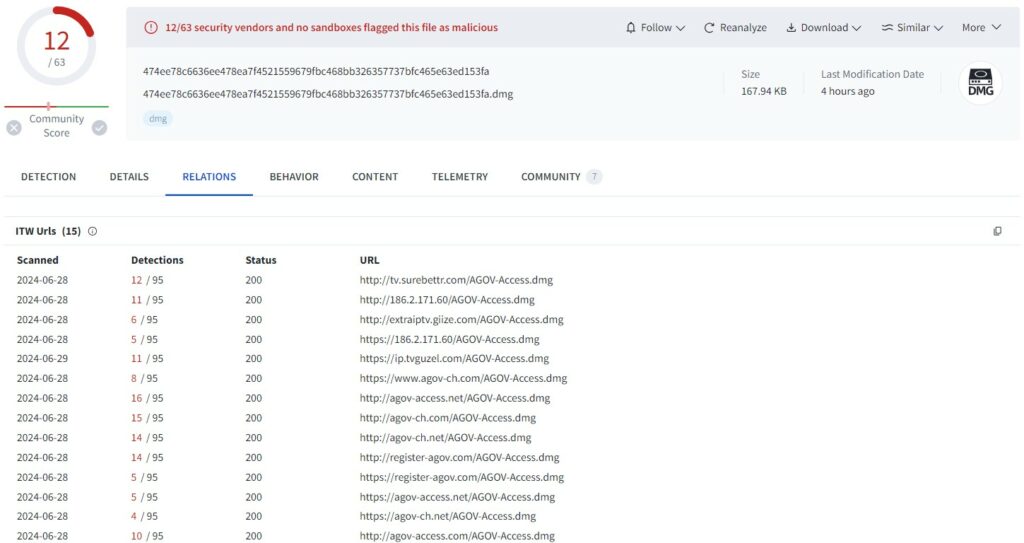Viewport: 1024px width, 543px height.
Task: Expand the More options dropdown
Action: pyautogui.click(x=980, y=28)
